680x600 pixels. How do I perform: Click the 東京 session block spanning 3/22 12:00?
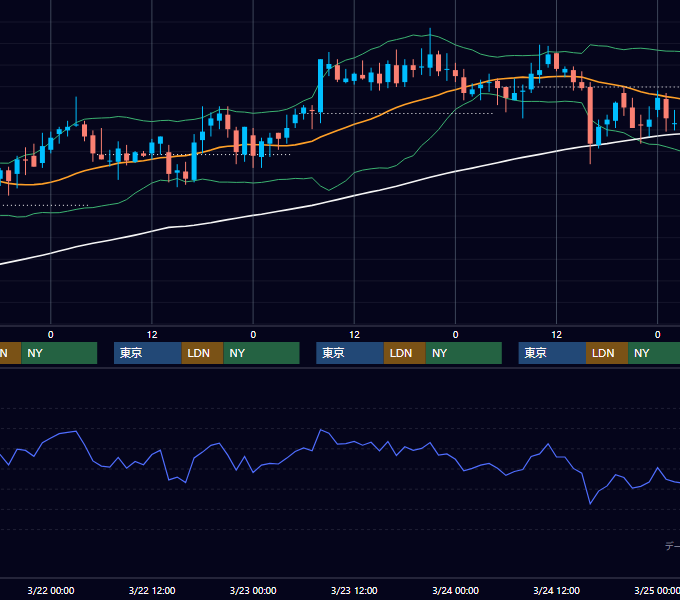click(147, 353)
